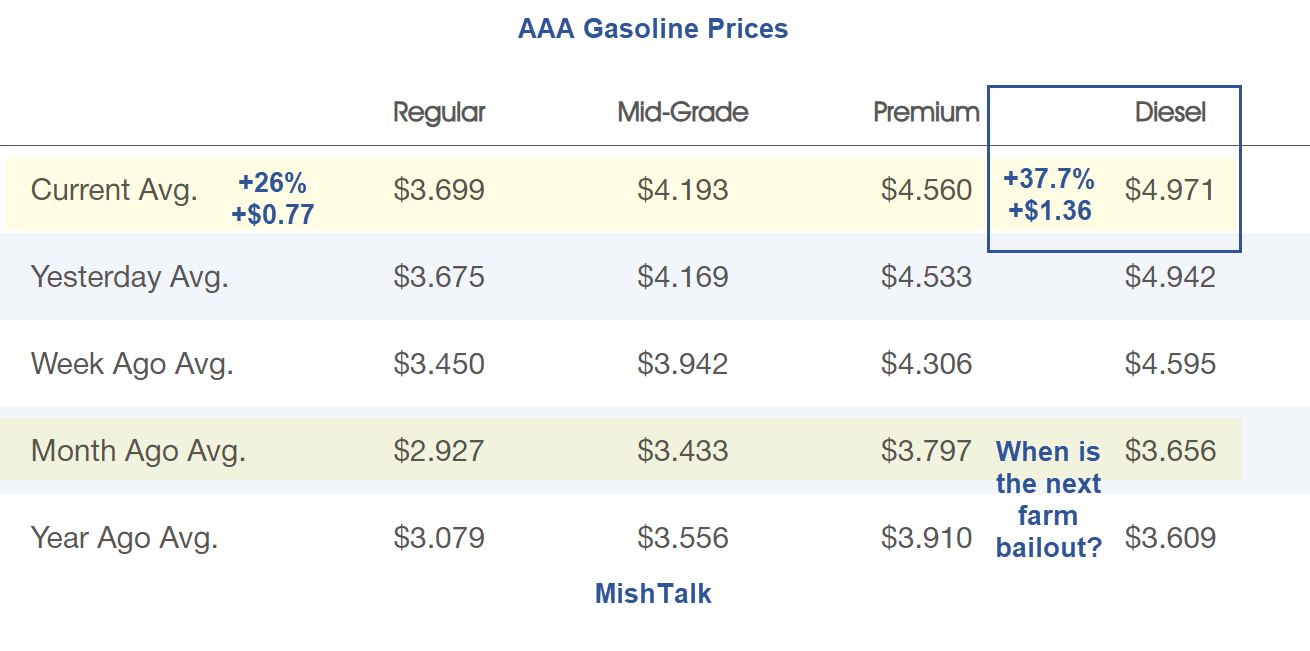Image resolution: width=1310 pixels, height=651 pixels.
Task: Click the MishTalk source label
Action: pos(653,594)
